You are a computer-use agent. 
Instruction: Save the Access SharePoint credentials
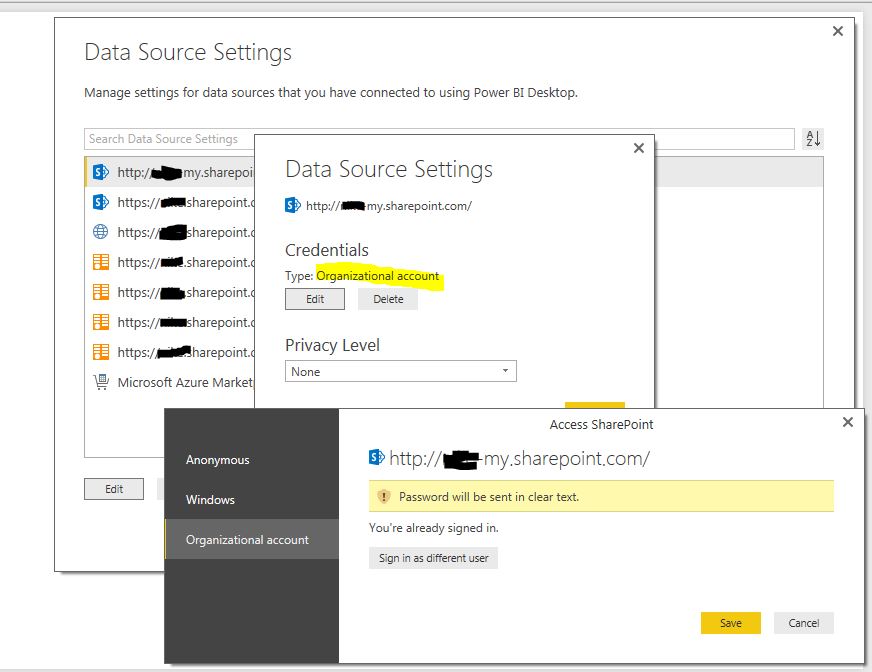730,623
